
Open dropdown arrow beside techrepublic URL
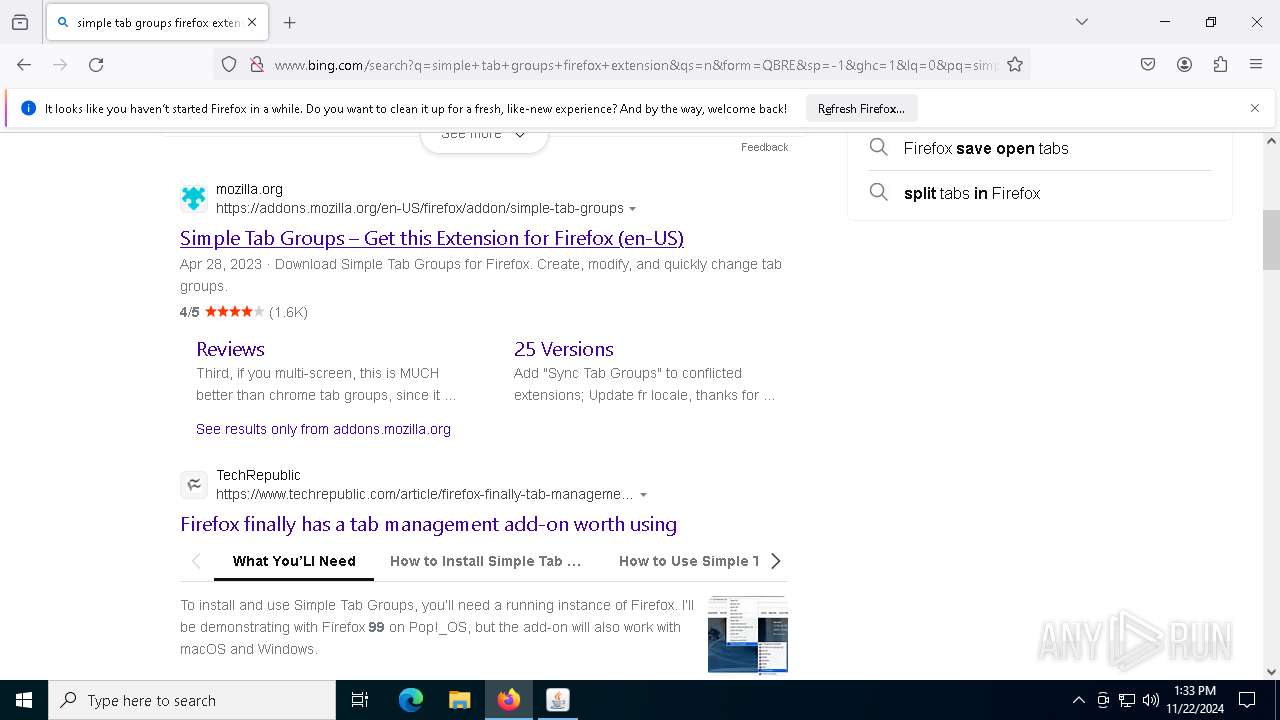(643, 495)
